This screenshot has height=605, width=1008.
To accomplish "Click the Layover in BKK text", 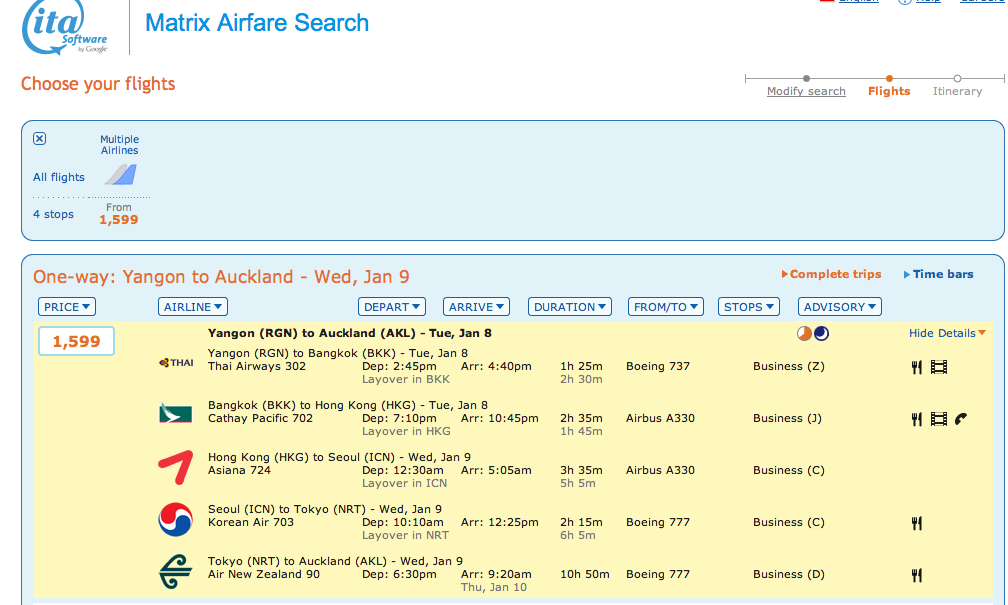I will tap(406, 379).
